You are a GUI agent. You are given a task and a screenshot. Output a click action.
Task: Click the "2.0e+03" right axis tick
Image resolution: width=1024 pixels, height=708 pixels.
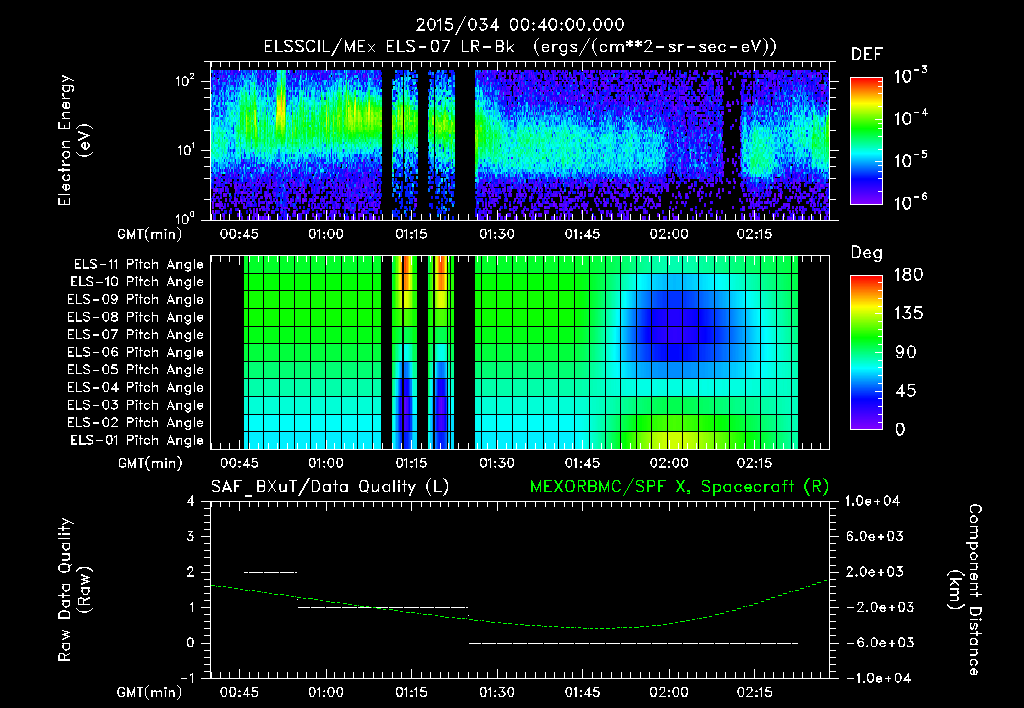pos(874,572)
